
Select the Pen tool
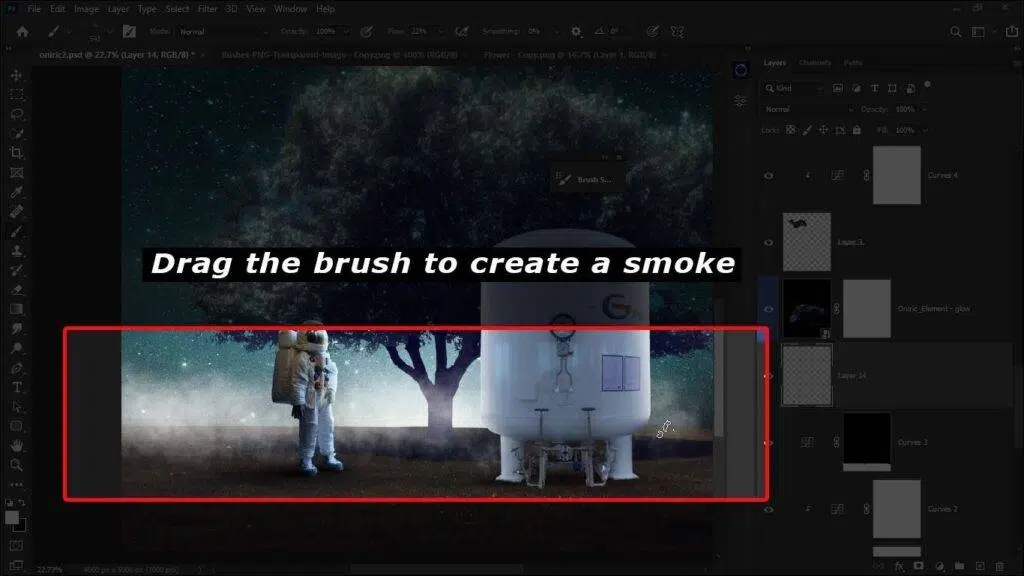16,368
